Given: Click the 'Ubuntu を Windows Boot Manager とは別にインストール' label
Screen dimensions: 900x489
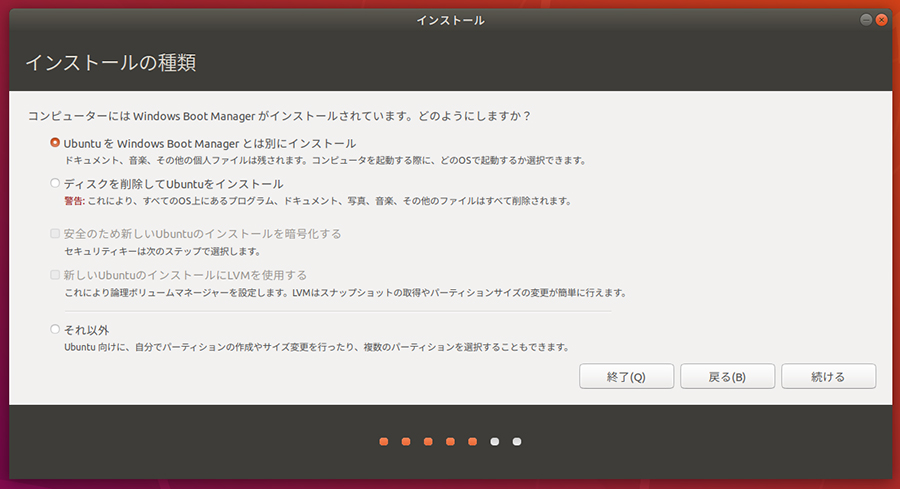Looking at the screenshot, I should point(210,143).
